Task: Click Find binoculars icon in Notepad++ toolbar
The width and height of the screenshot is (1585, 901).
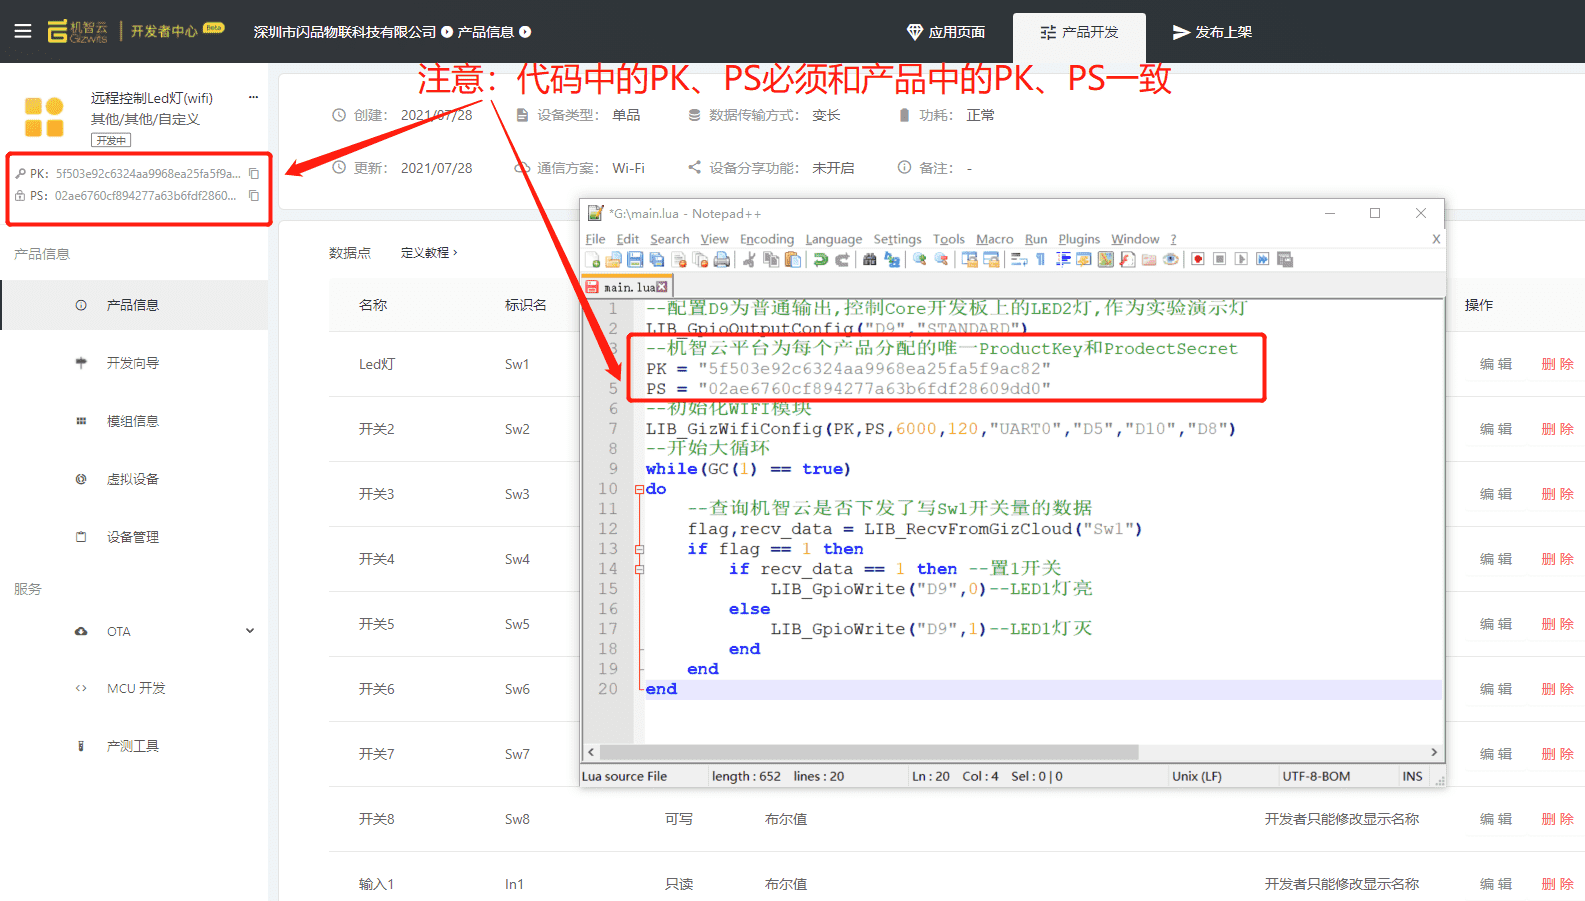Action: [x=869, y=259]
